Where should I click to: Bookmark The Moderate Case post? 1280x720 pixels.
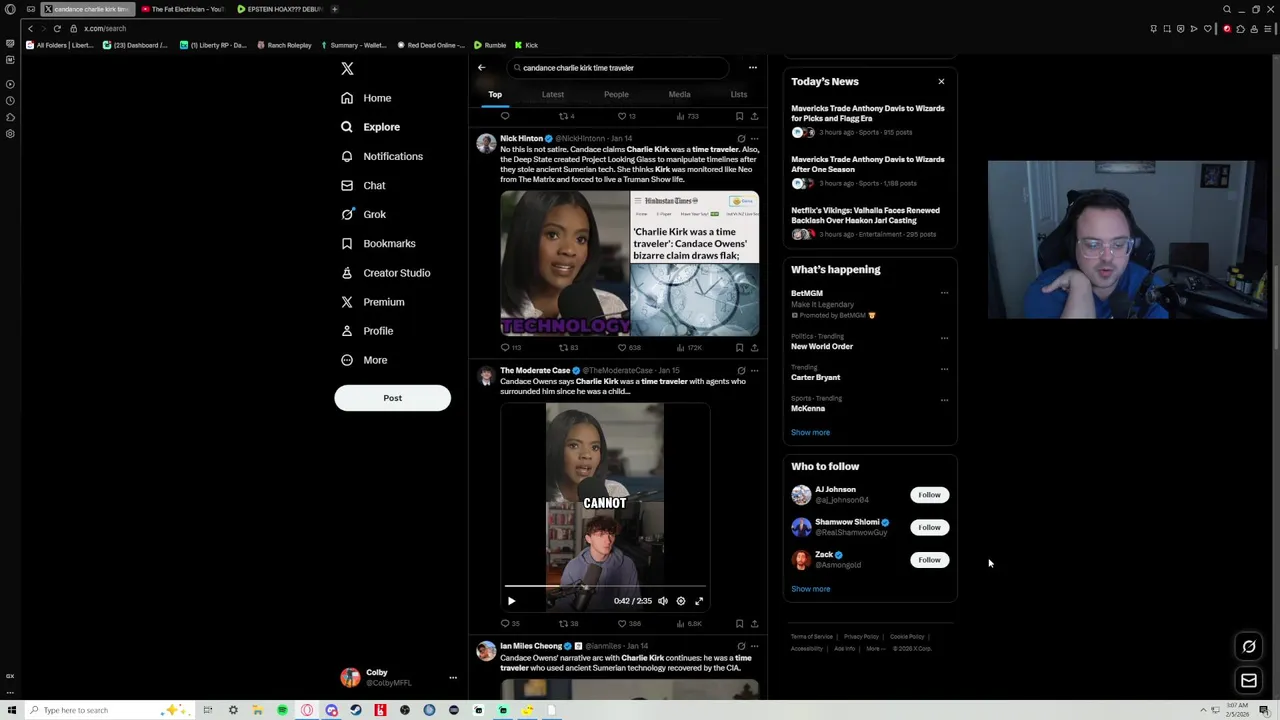coord(739,623)
